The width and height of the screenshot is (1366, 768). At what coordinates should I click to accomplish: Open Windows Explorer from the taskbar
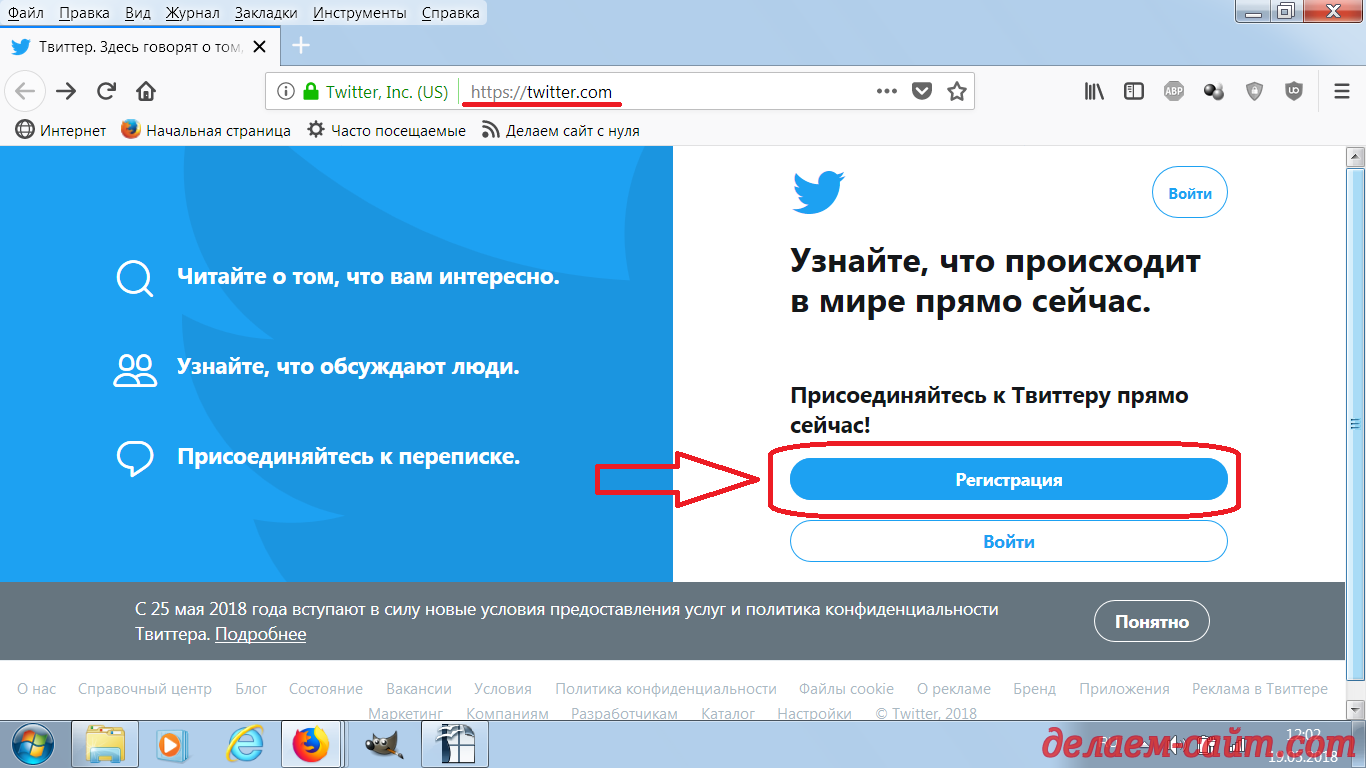pos(105,744)
